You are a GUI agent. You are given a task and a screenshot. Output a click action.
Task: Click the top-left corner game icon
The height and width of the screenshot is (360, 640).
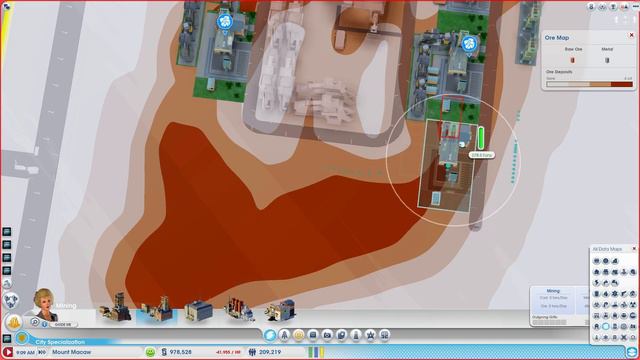click(x=6, y=6)
